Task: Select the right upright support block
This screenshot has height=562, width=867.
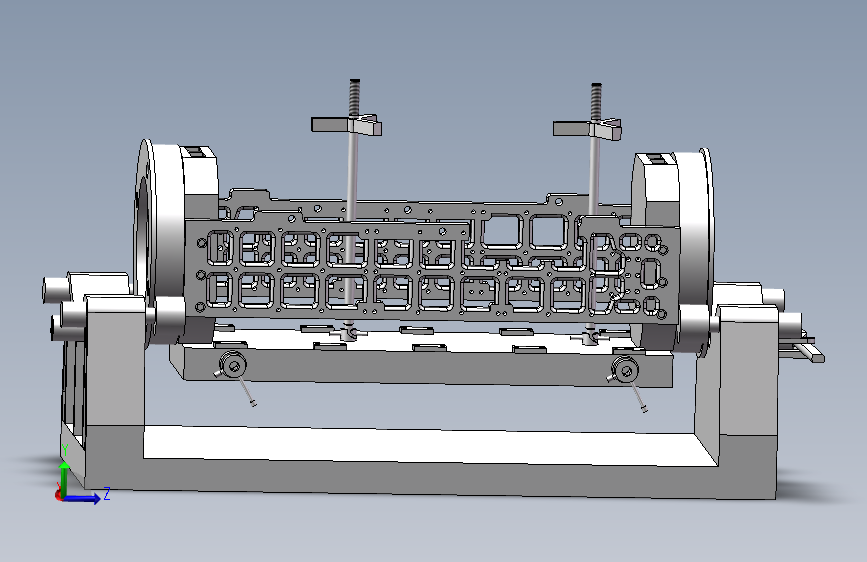Action: click(x=746, y=371)
